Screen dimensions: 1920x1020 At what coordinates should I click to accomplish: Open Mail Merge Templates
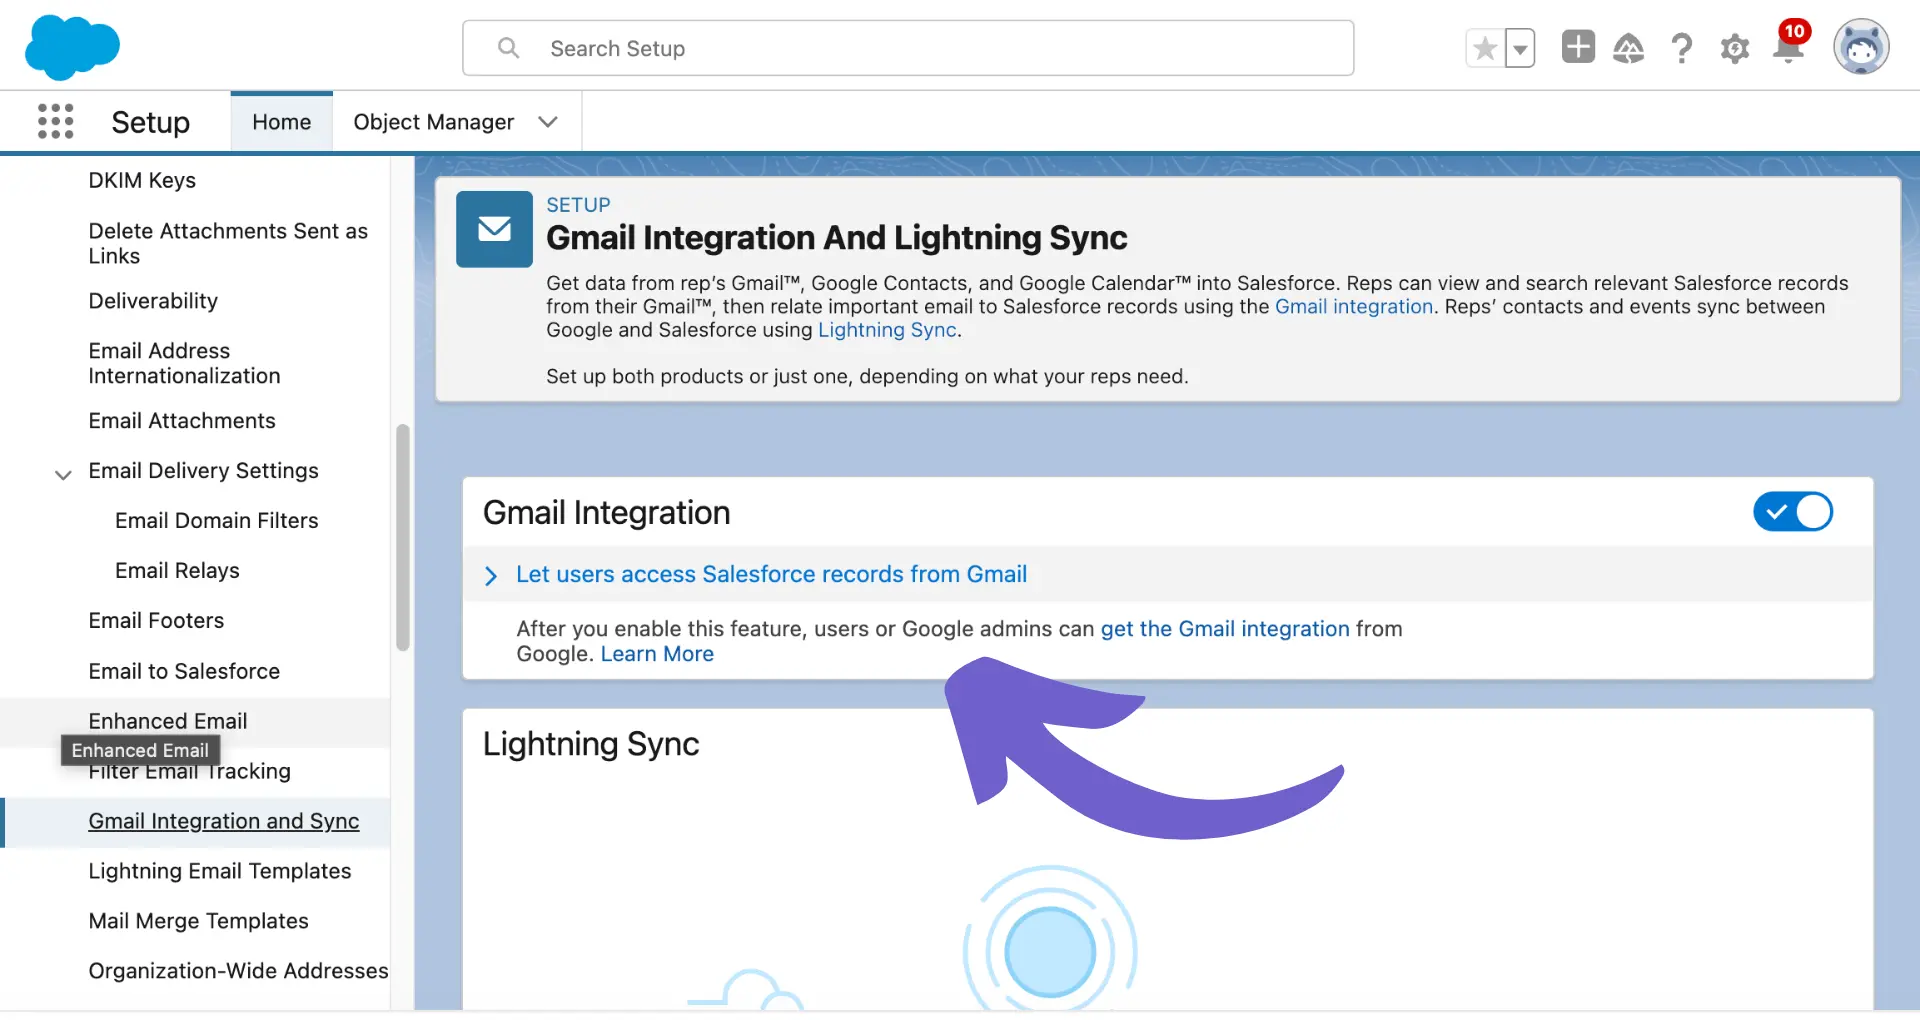pyautogui.click(x=198, y=921)
